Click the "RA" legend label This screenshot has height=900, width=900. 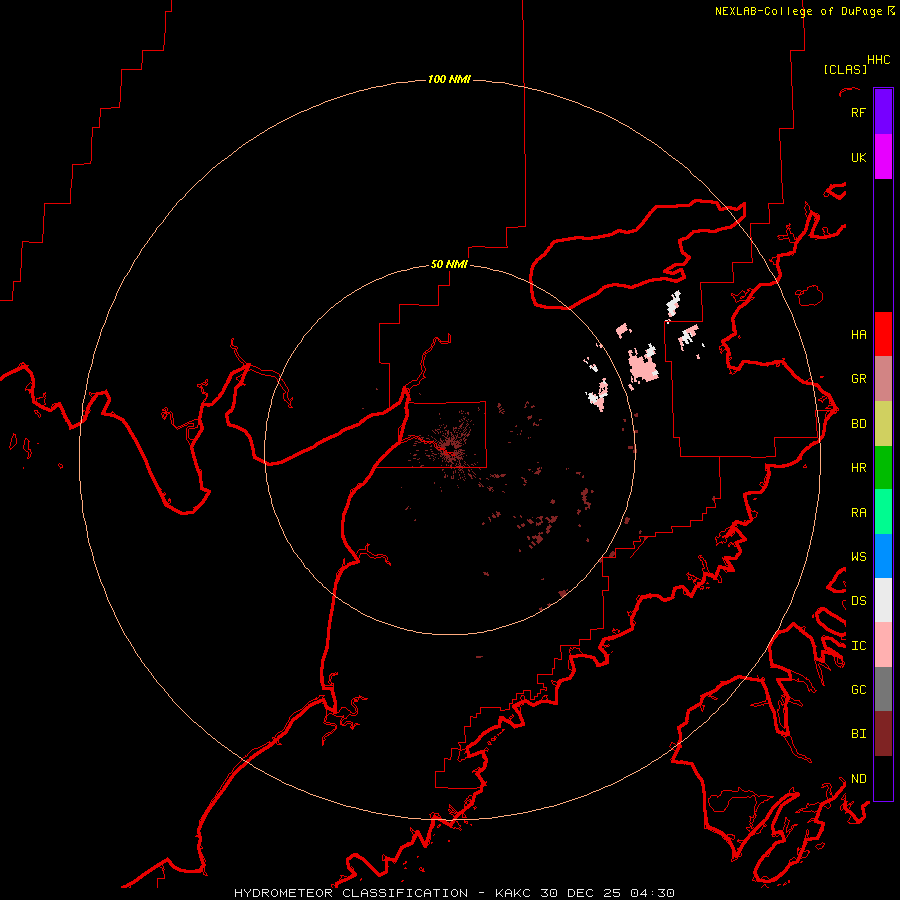coord(858,513)
